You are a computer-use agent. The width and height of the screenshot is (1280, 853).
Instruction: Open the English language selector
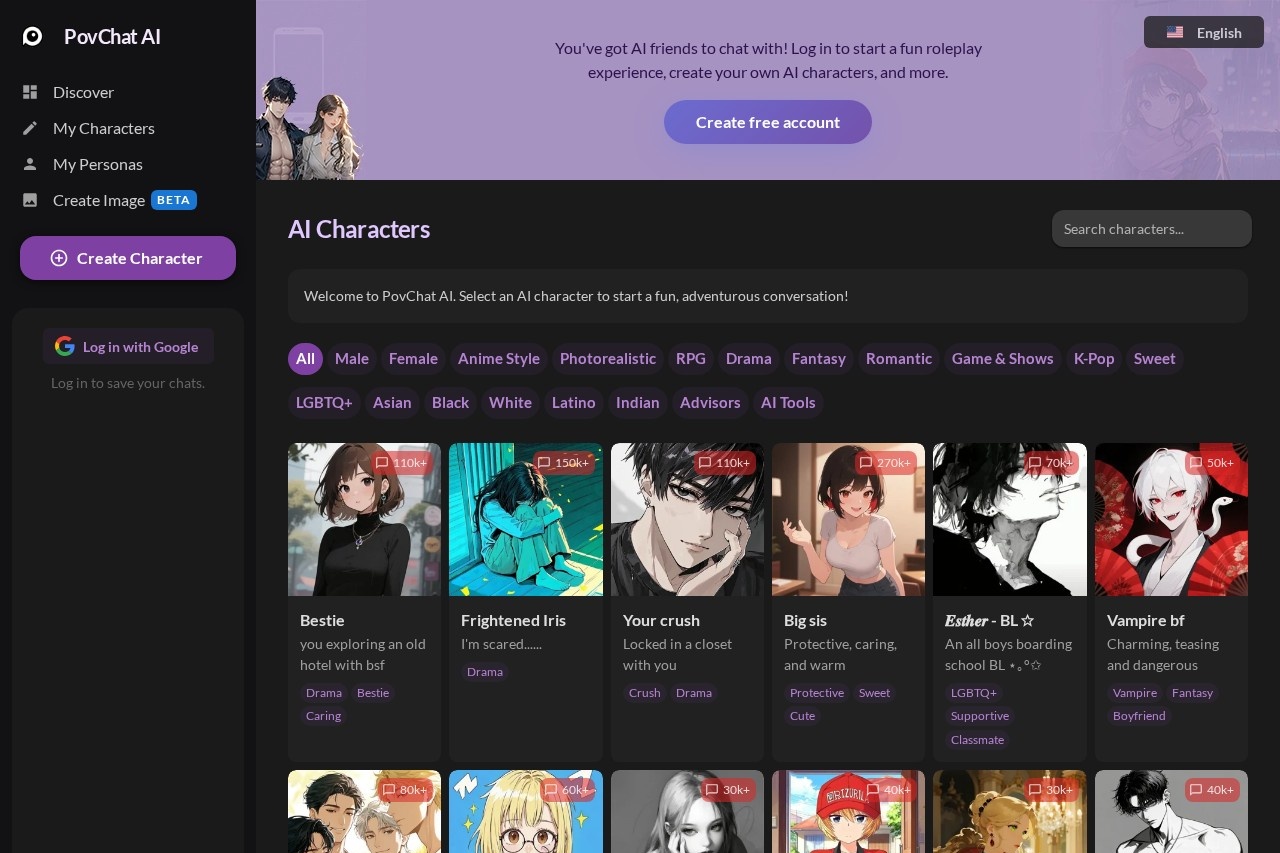[1203, 32]
